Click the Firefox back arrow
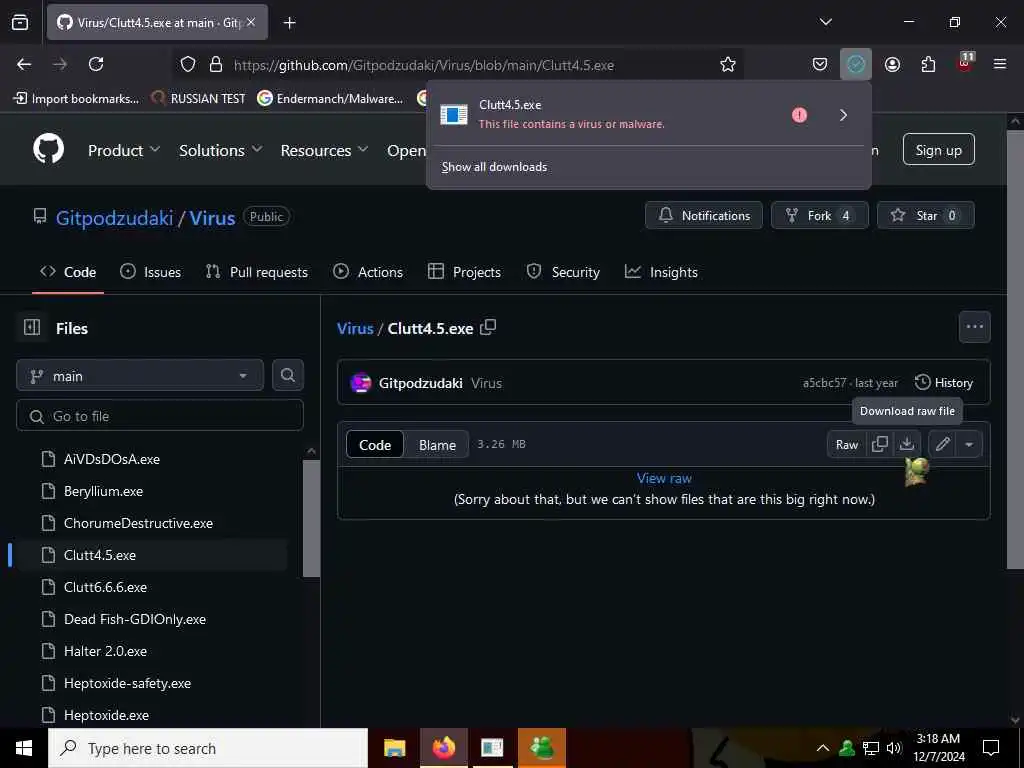This screenshot has height=768, width=1024. click(x=24, y=64)
